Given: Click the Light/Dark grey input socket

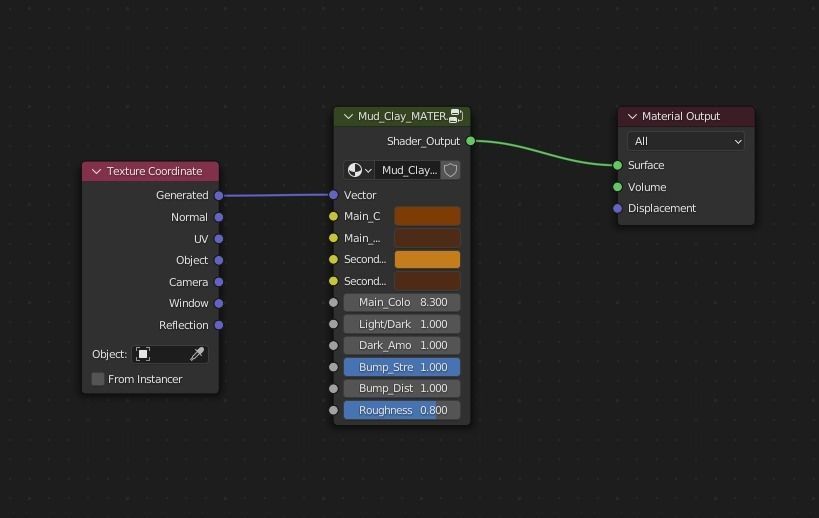Looking at the screenshot, I should (x=333, y=324).
